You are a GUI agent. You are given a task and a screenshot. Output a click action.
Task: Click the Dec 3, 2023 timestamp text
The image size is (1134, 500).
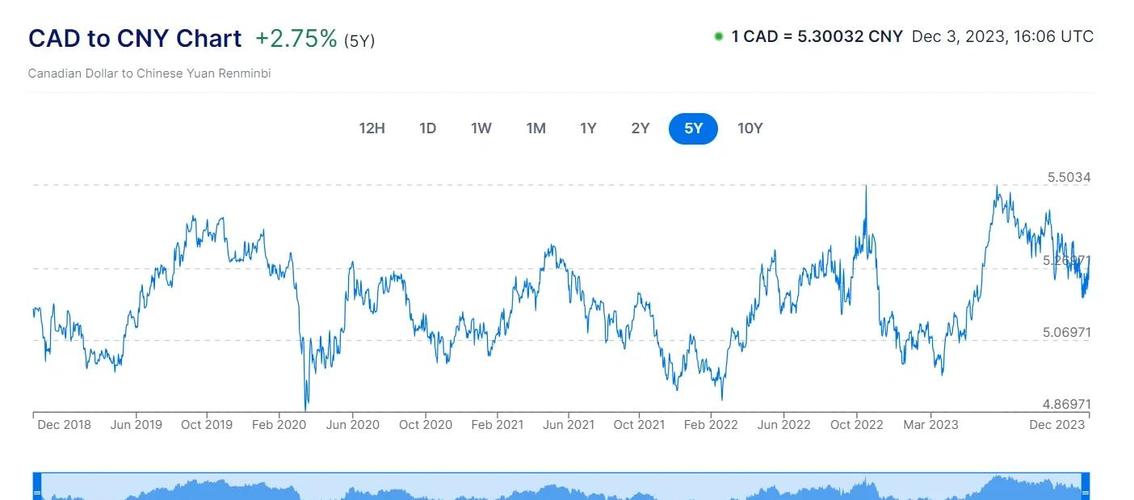pos(1002,37)
